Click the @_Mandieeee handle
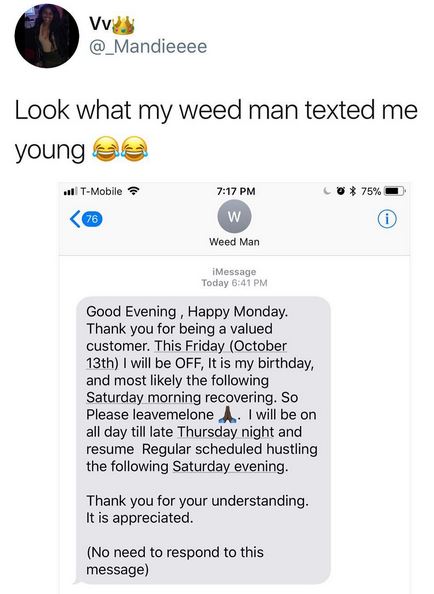Screen dimensions: 434x594 pyautogui.click(x=148, y=47)
